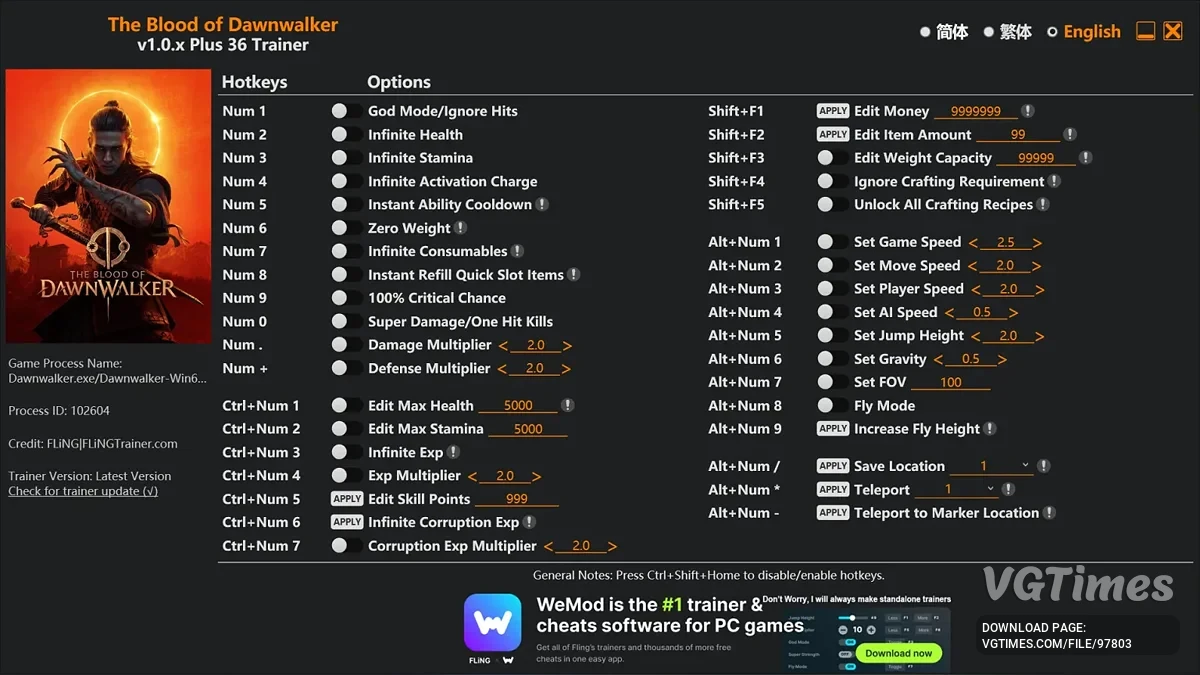Click the Edit Weight Capacity value field
Screen dimensions: 1200x675
[x=1036, y=158]
